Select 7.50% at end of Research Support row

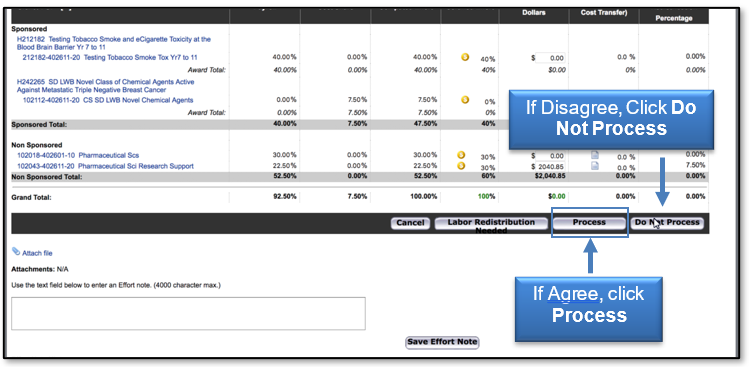(x=695, y=165)
